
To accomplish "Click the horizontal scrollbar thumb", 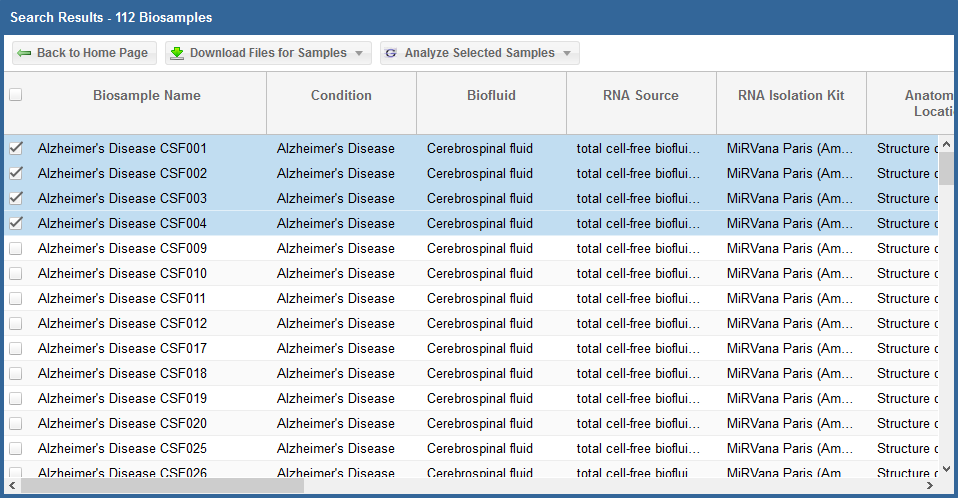I will [x=160, y=485].
